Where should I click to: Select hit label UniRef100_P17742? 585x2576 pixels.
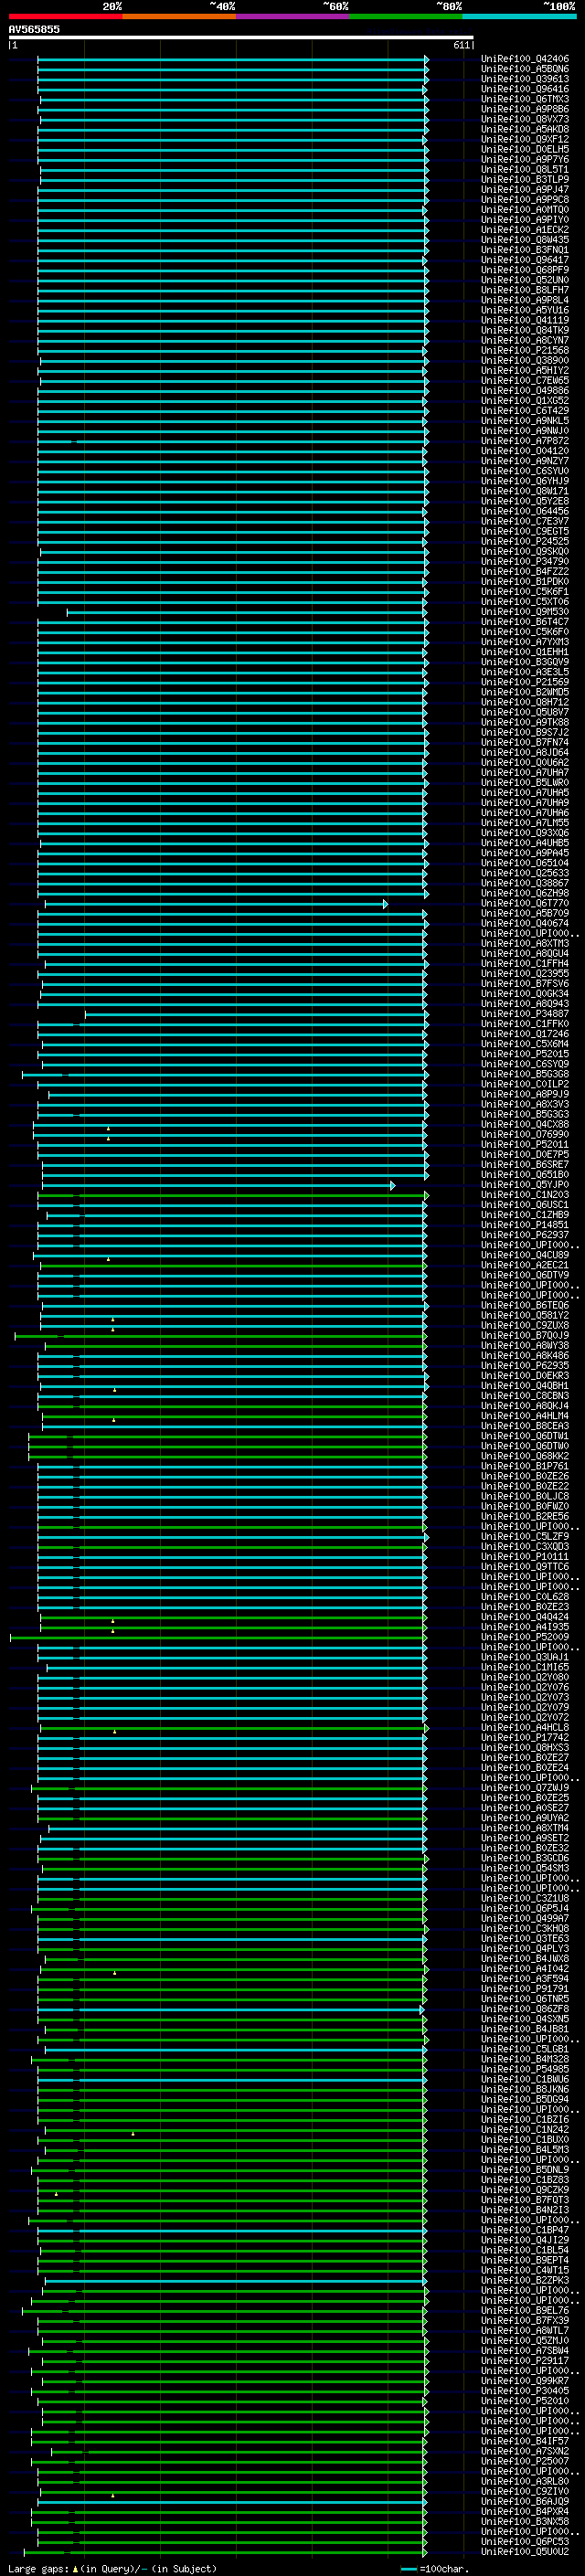point(525,1737)
